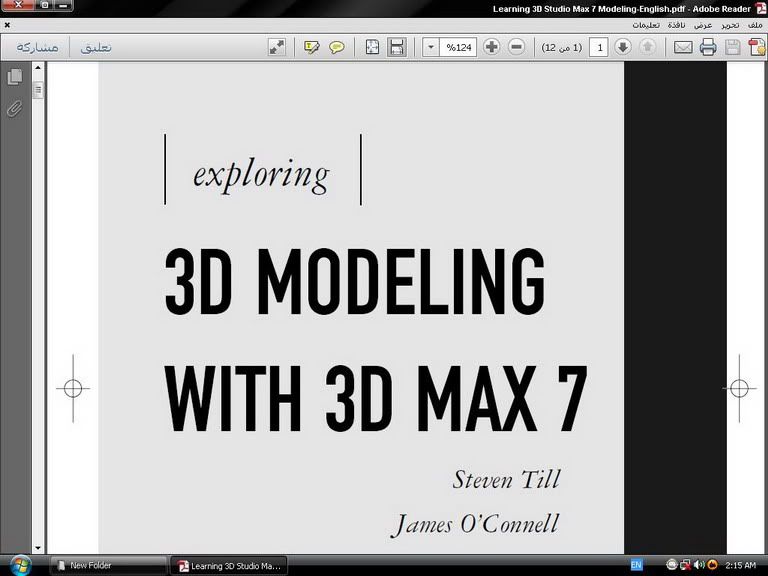Click the Create PDF icon in toolbar

[756, 47]
